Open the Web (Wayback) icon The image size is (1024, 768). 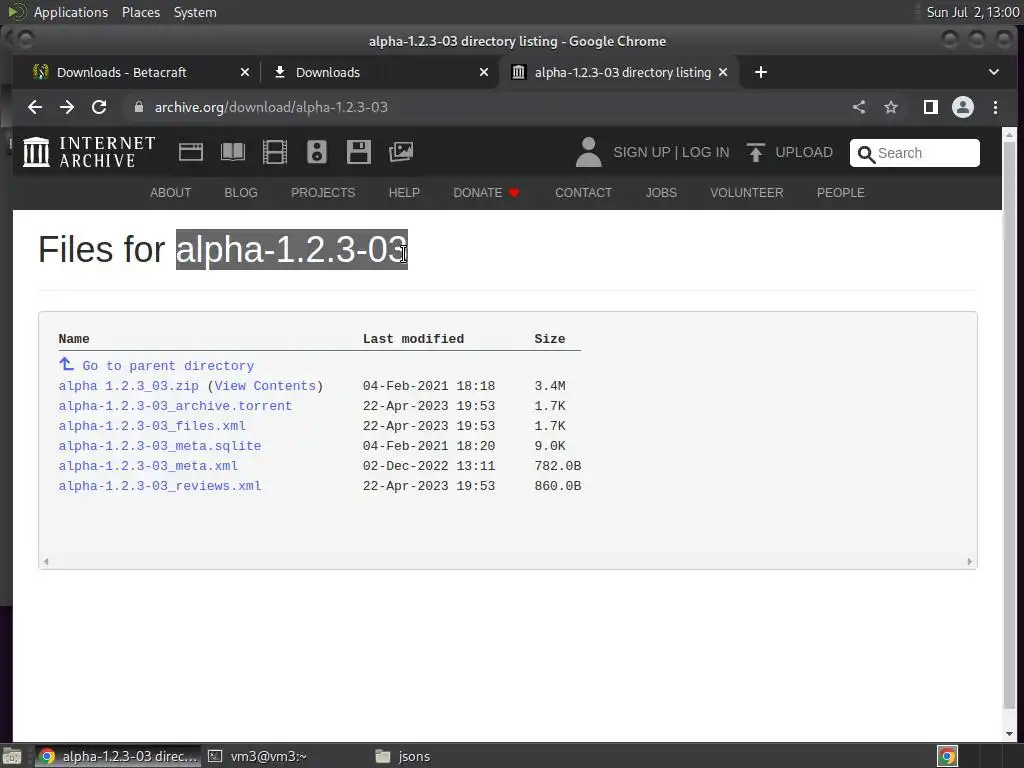pos(191,152)
